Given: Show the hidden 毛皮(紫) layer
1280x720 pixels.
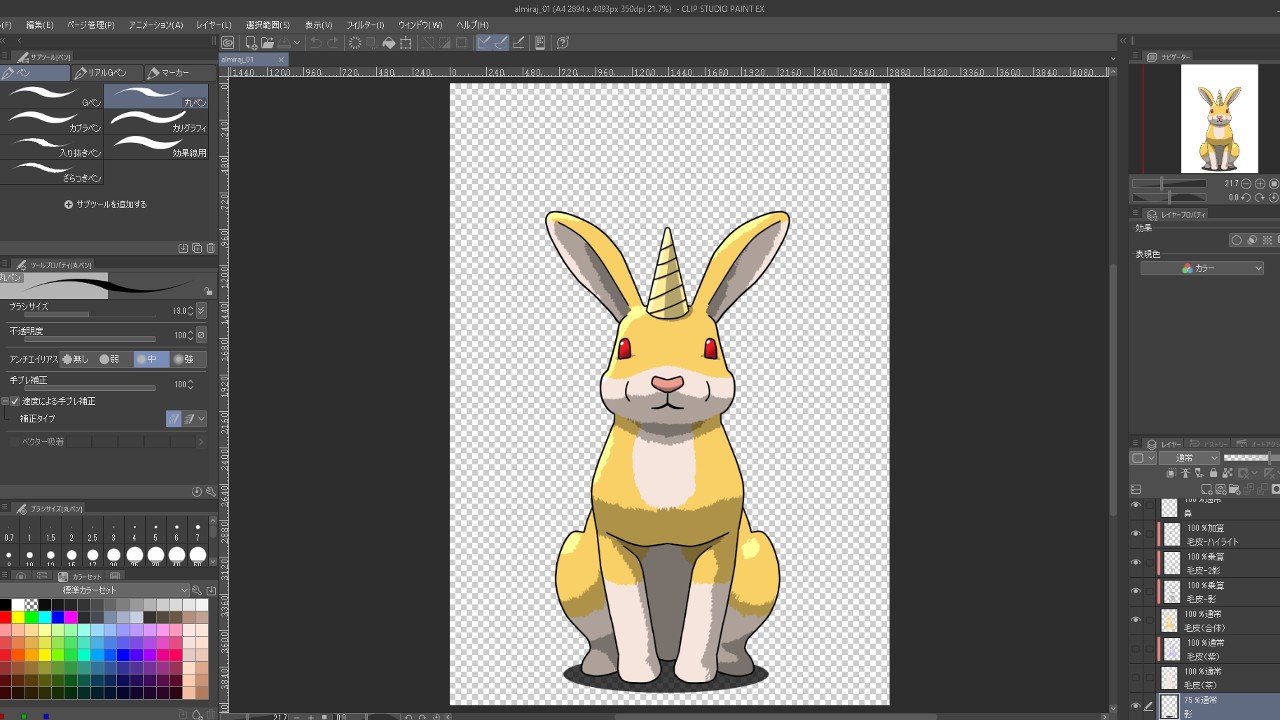Looking at the screenshot, I should tap(1135, 648).
